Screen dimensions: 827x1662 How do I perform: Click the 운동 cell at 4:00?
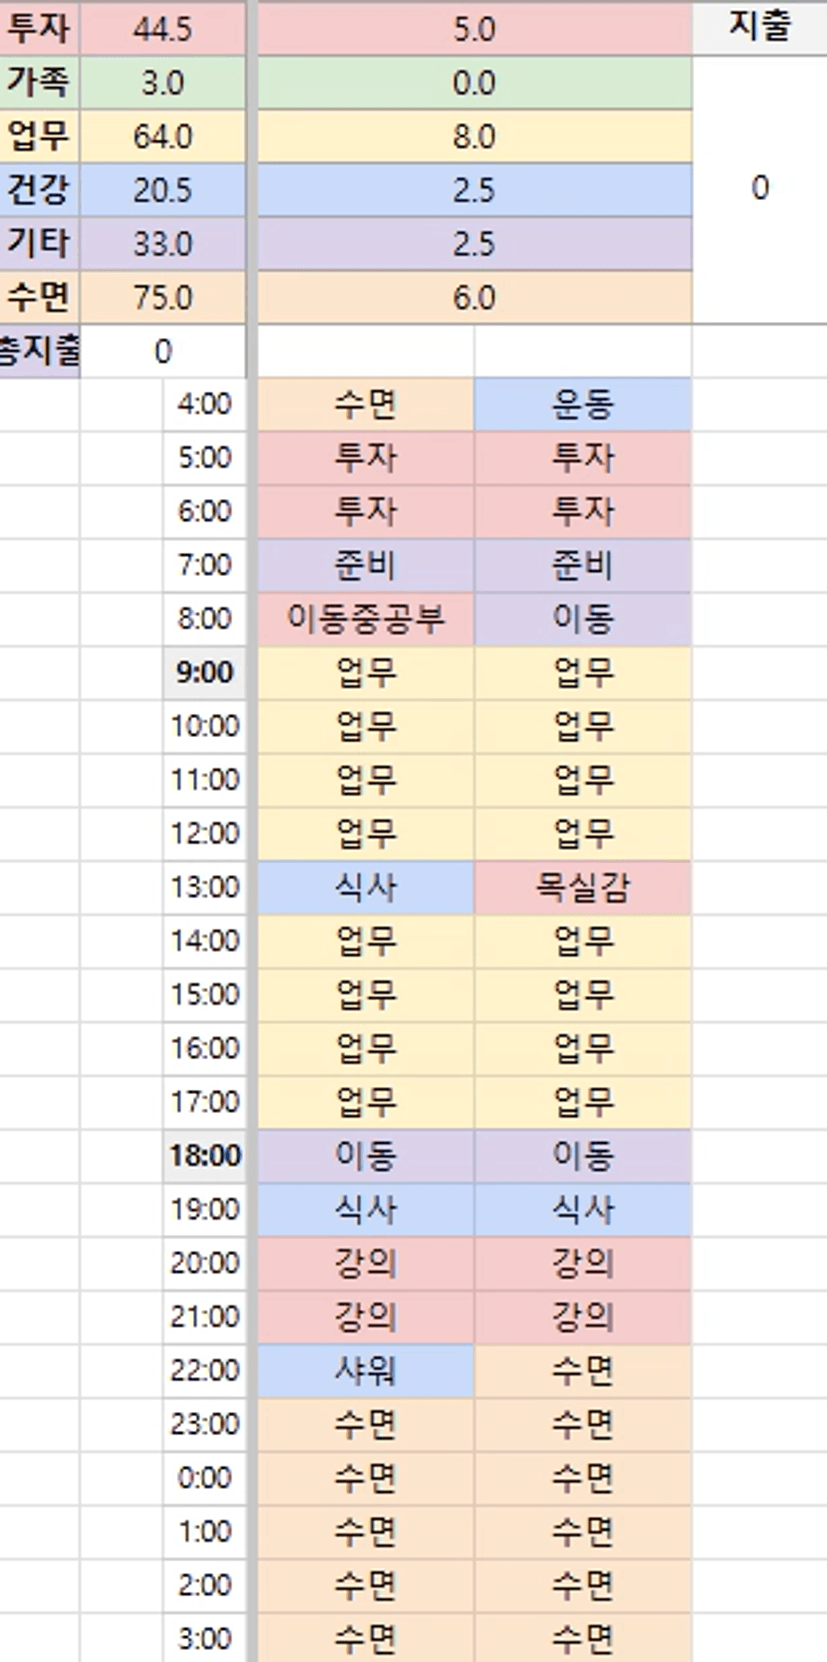tap(582, 404)
